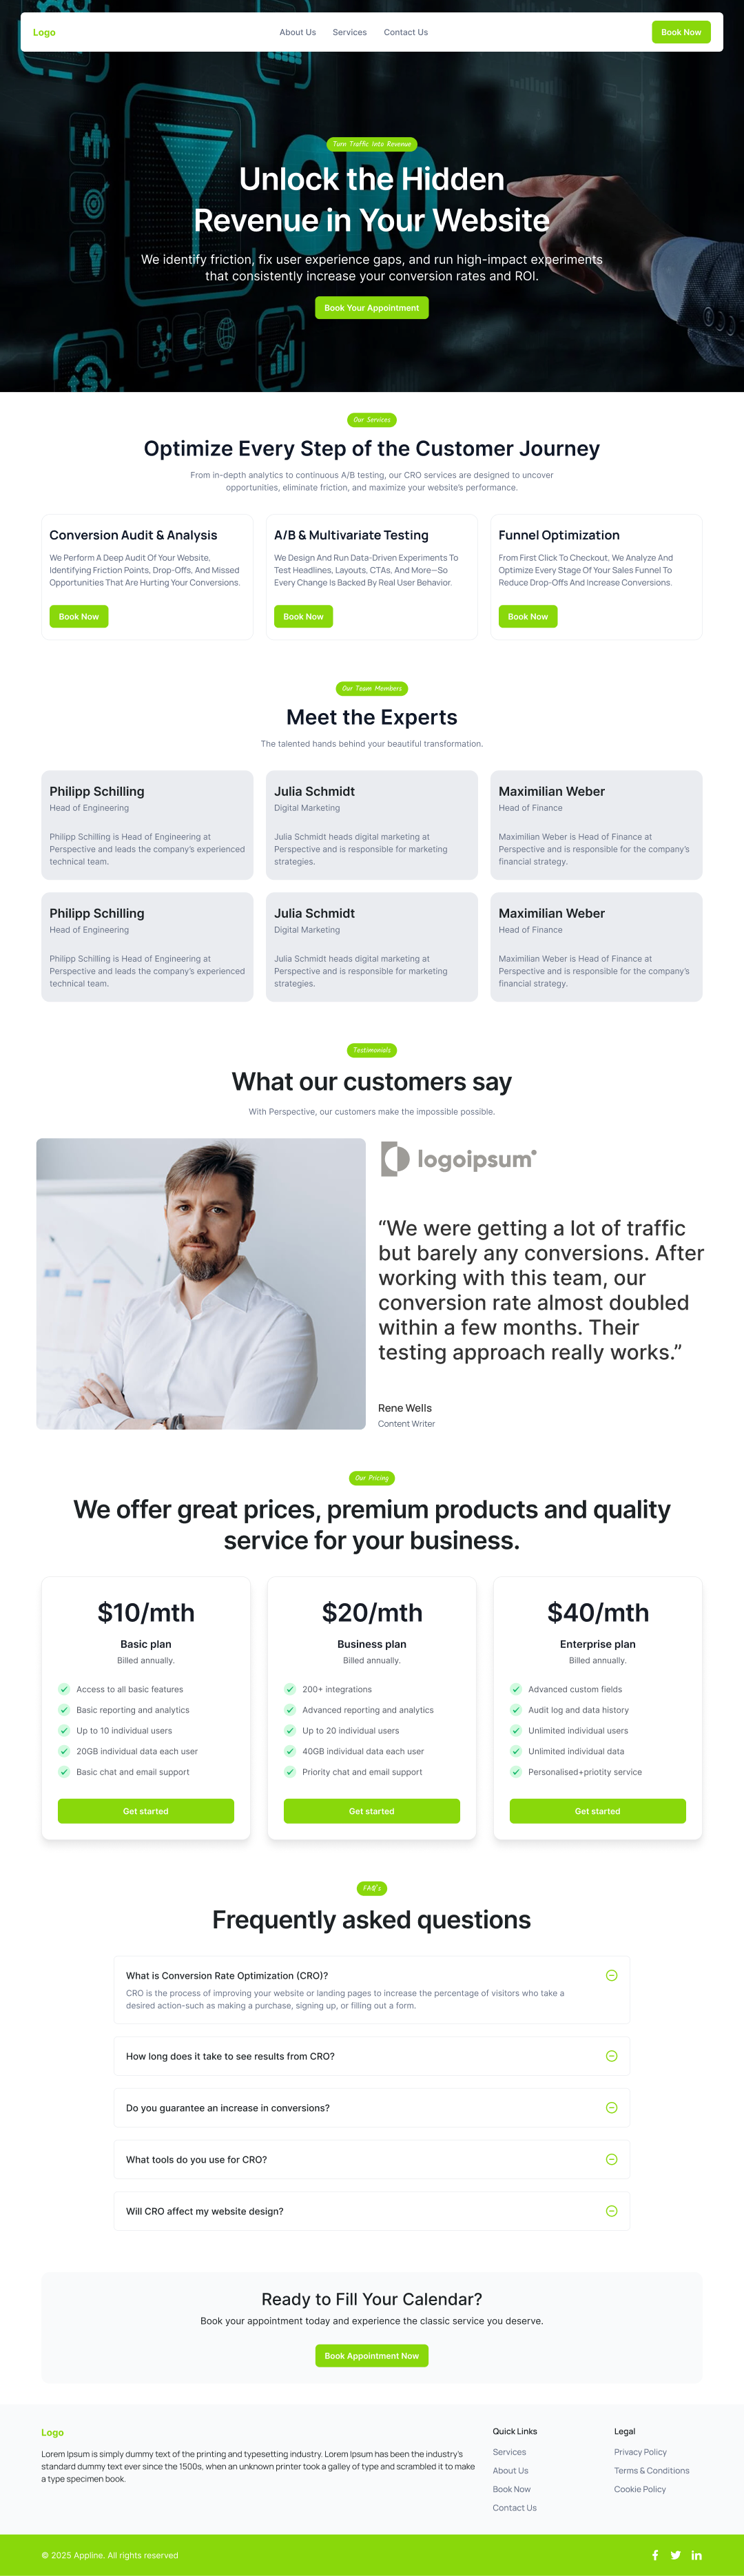744x2576 pixels.
Task: Click the testimonial photo of Rene Wells
Action: coord(201,1283)
